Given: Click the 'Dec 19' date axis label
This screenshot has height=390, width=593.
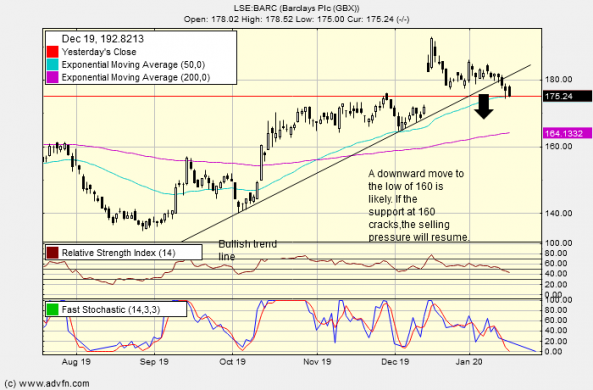Looking at the screenshot, I should pyautogui.click(x=395, y=362).
